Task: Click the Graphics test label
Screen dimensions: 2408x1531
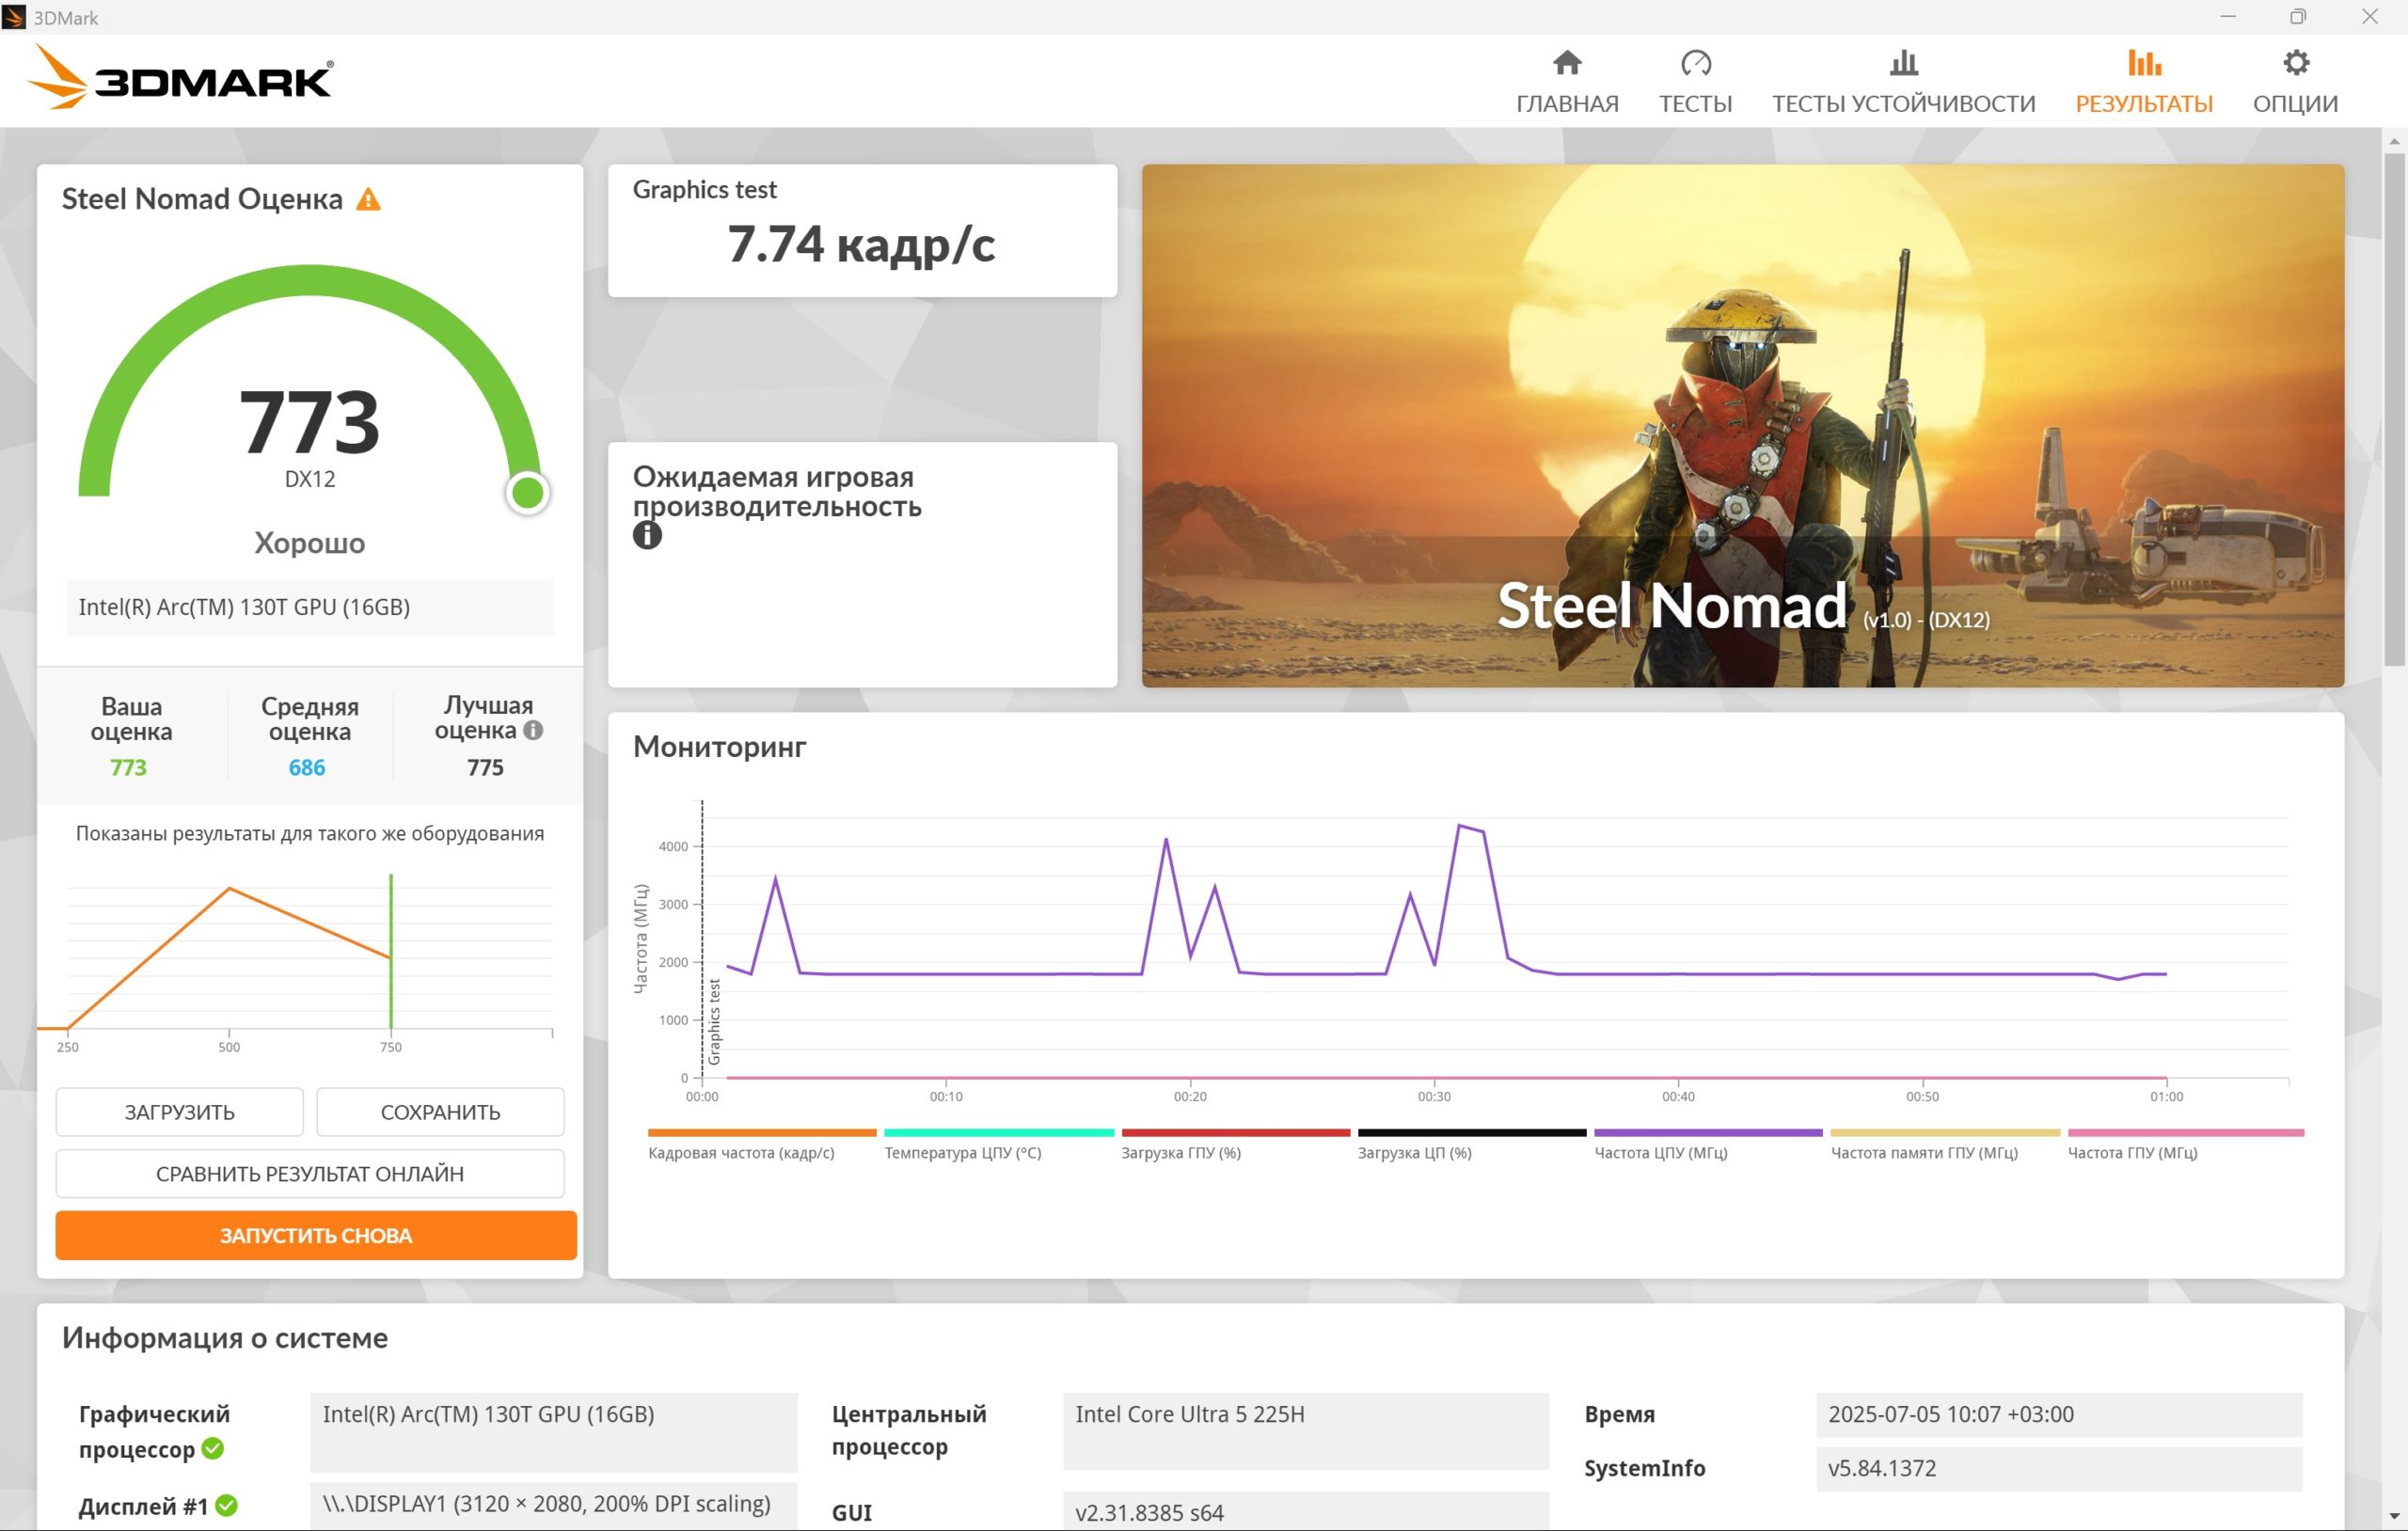Action: point(705,190)
